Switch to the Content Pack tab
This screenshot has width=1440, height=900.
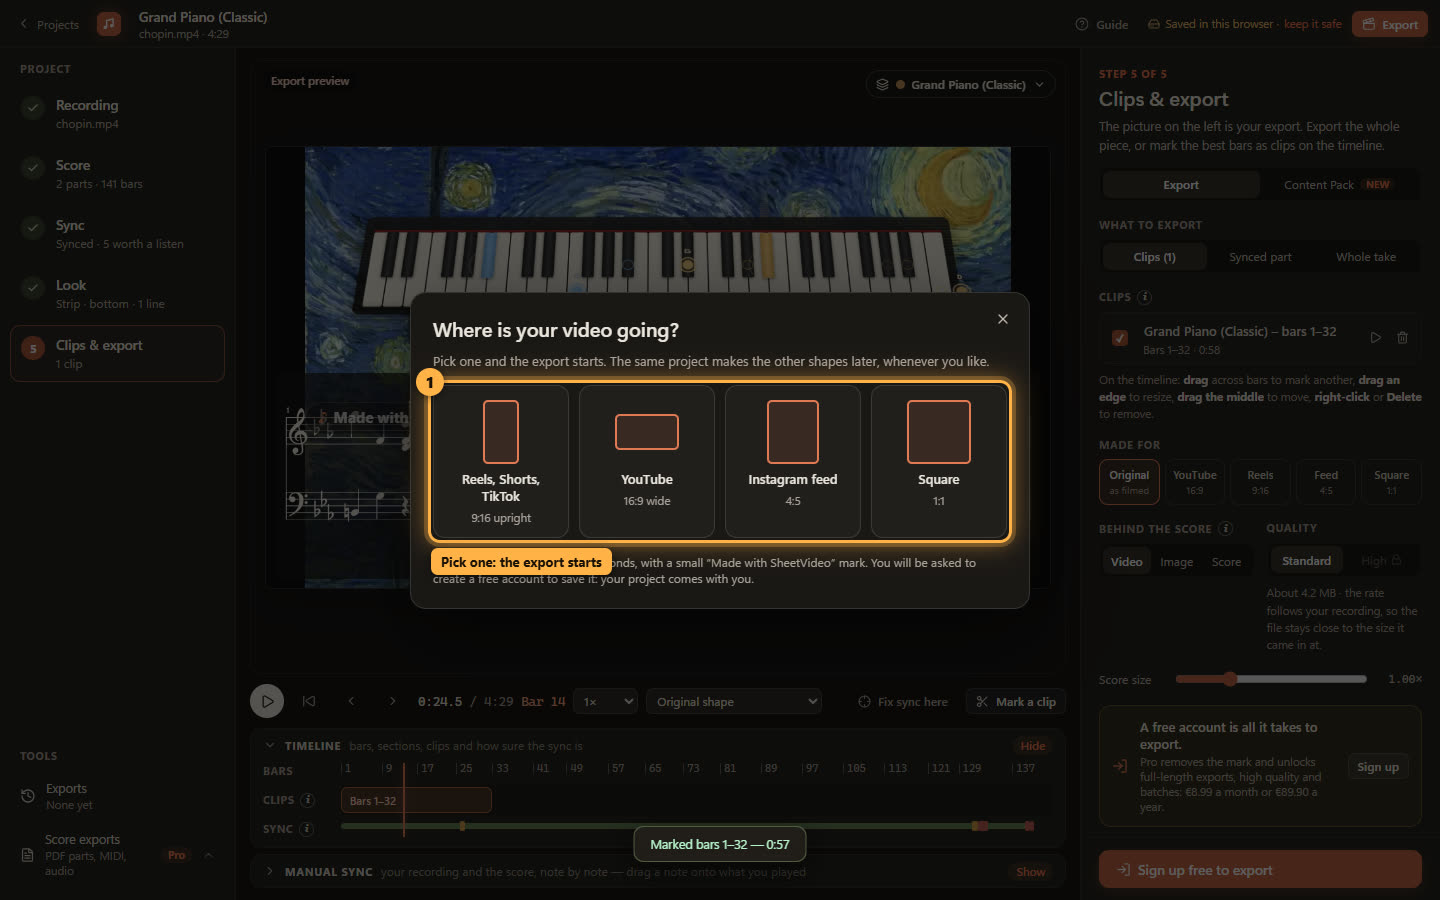pos(1338,185)
